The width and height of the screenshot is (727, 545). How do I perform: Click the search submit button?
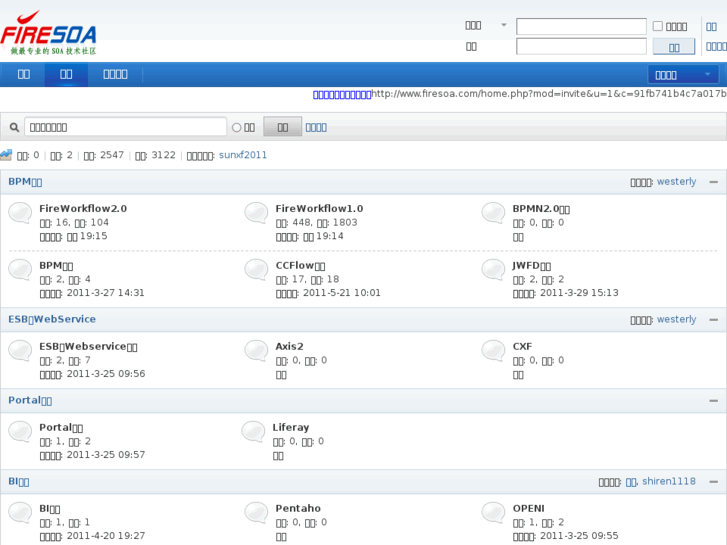click(282, 127)
